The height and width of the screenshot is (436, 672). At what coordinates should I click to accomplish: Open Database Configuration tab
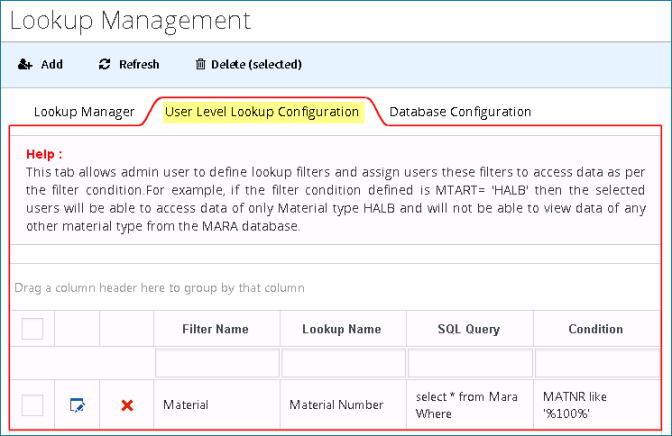[x=460, y=112]
